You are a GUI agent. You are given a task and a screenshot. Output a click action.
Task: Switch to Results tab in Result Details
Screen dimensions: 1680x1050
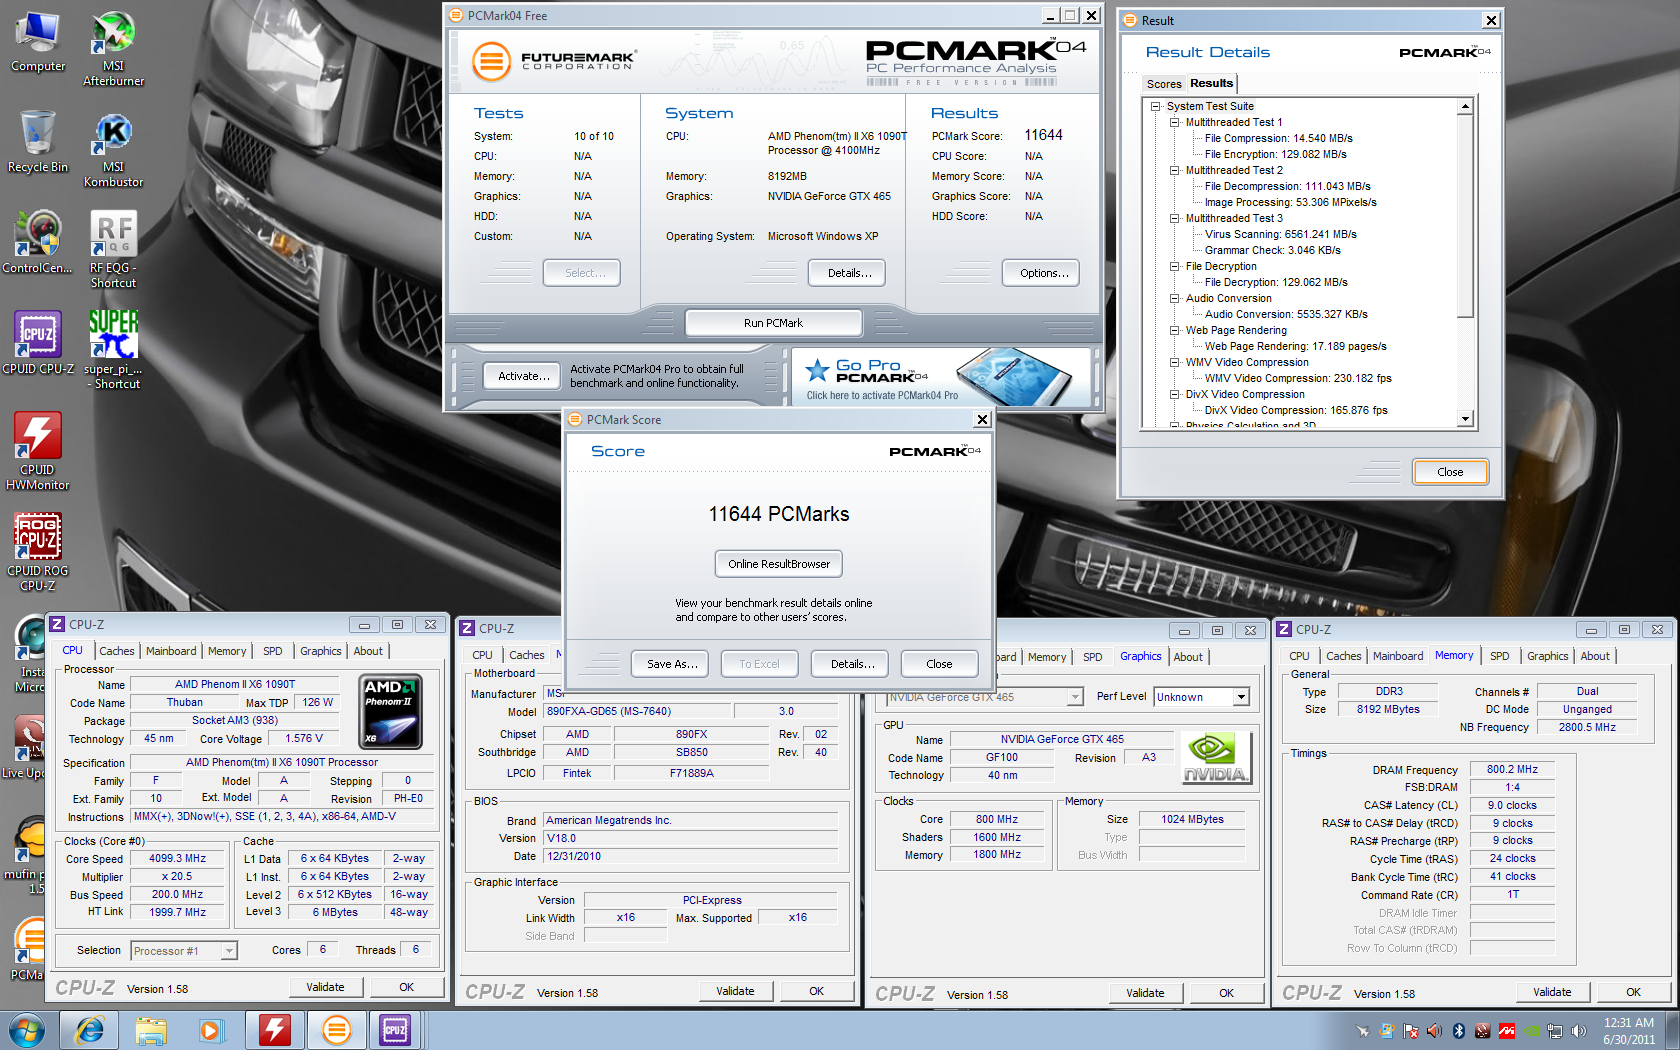pos(1211,83)
